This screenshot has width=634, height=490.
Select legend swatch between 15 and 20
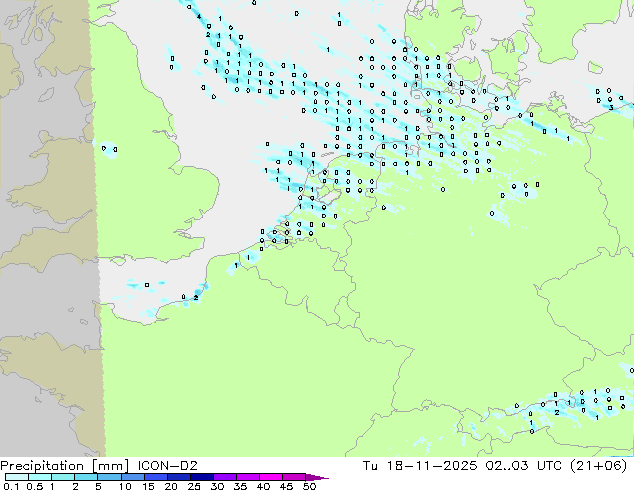[156, 477]
